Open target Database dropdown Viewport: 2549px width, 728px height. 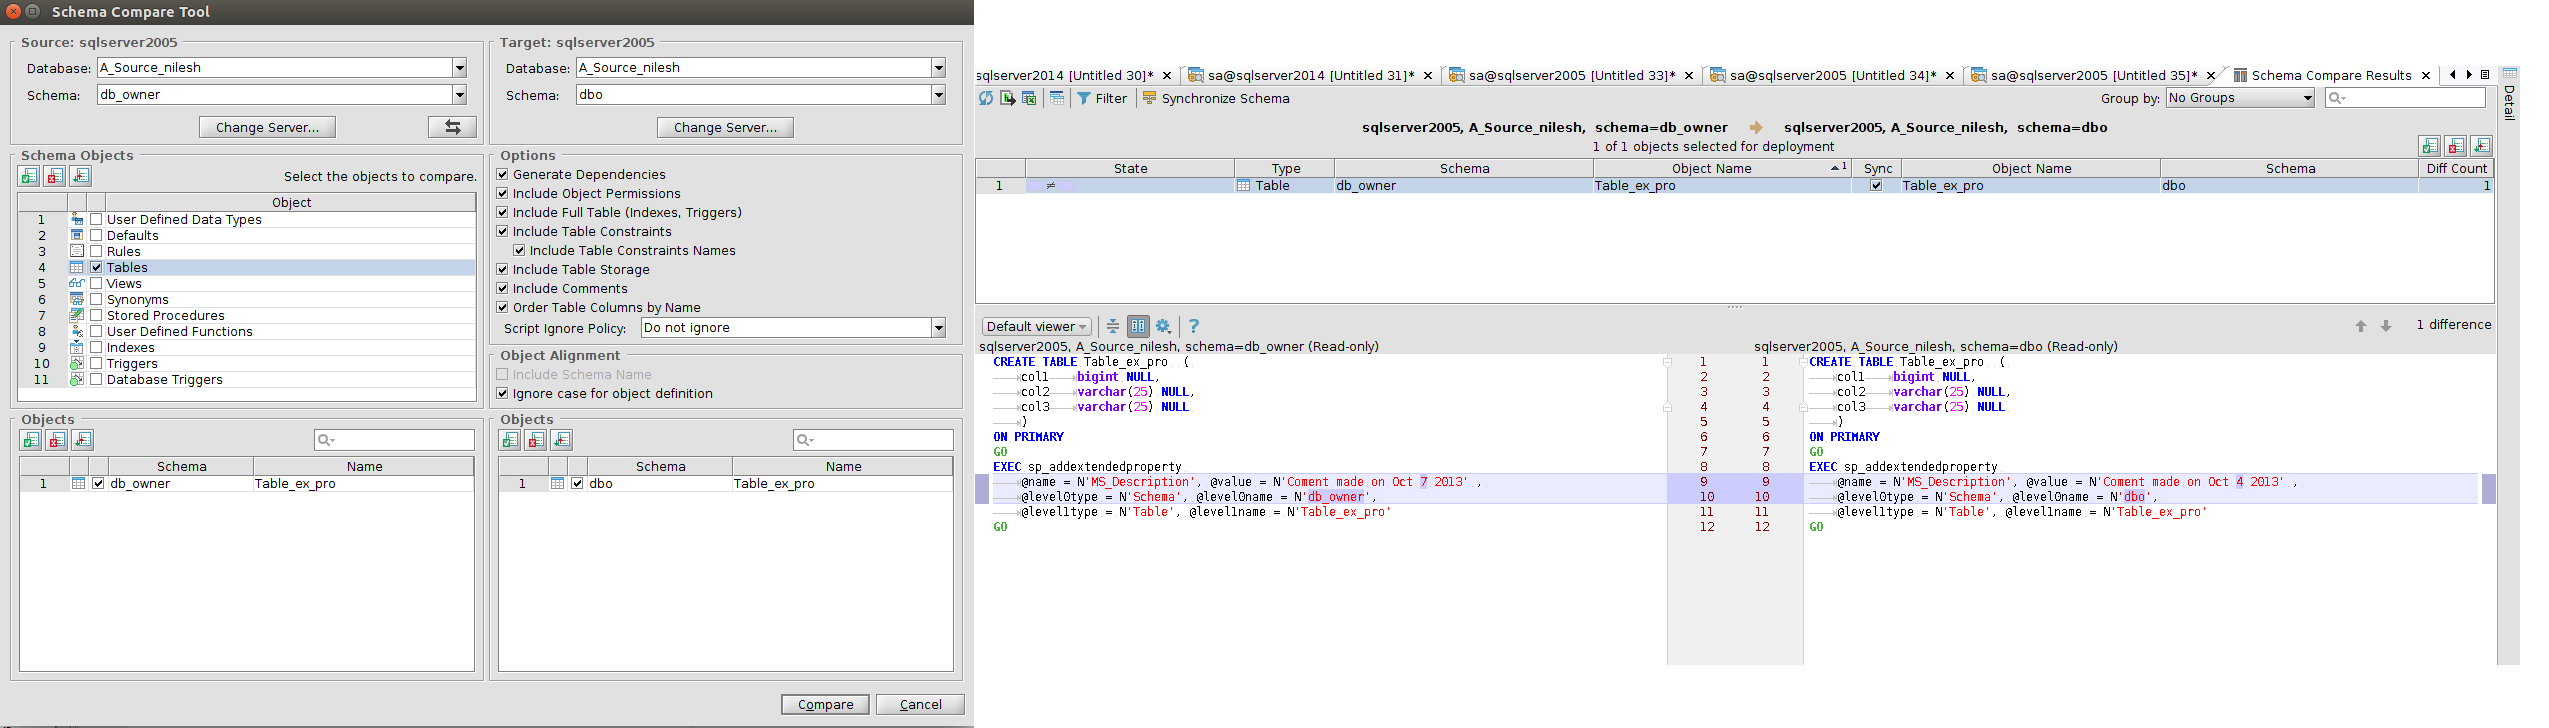click(x=939, y=68)
